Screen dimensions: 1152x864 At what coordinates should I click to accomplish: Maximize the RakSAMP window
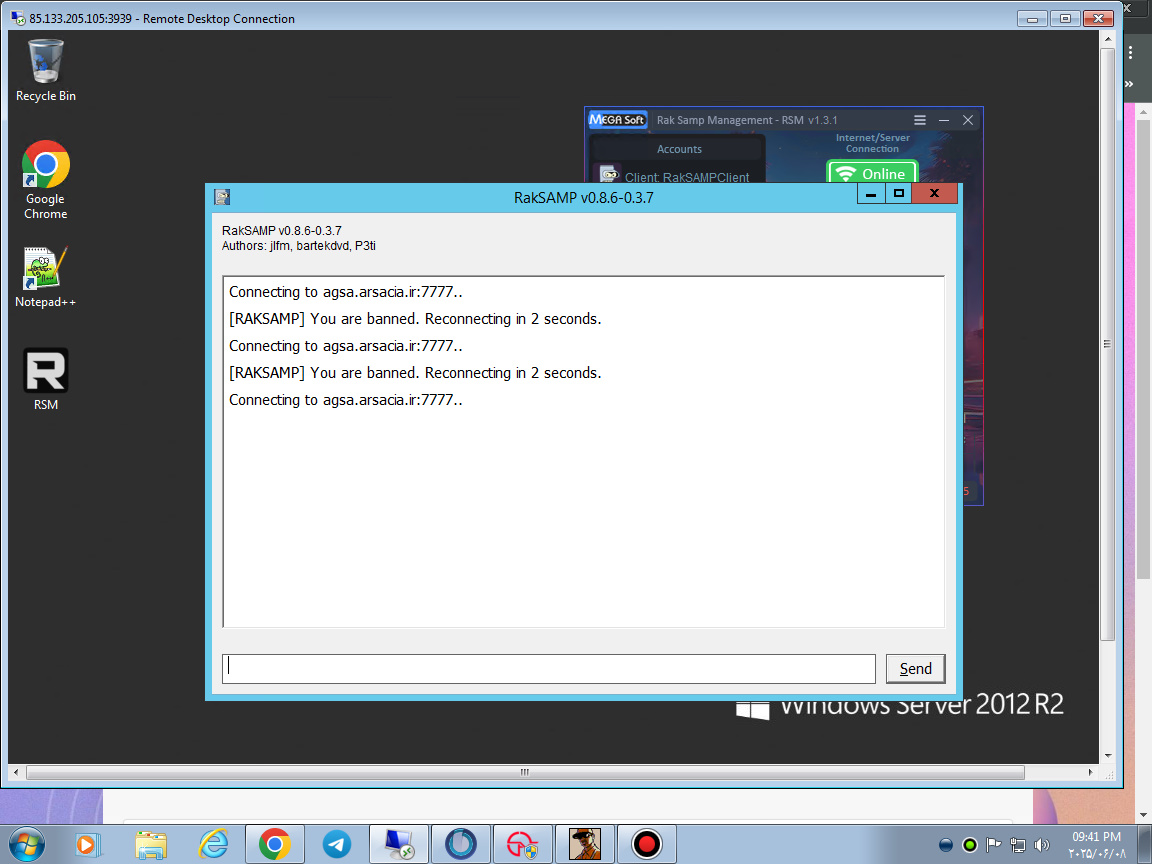point(899,193)
